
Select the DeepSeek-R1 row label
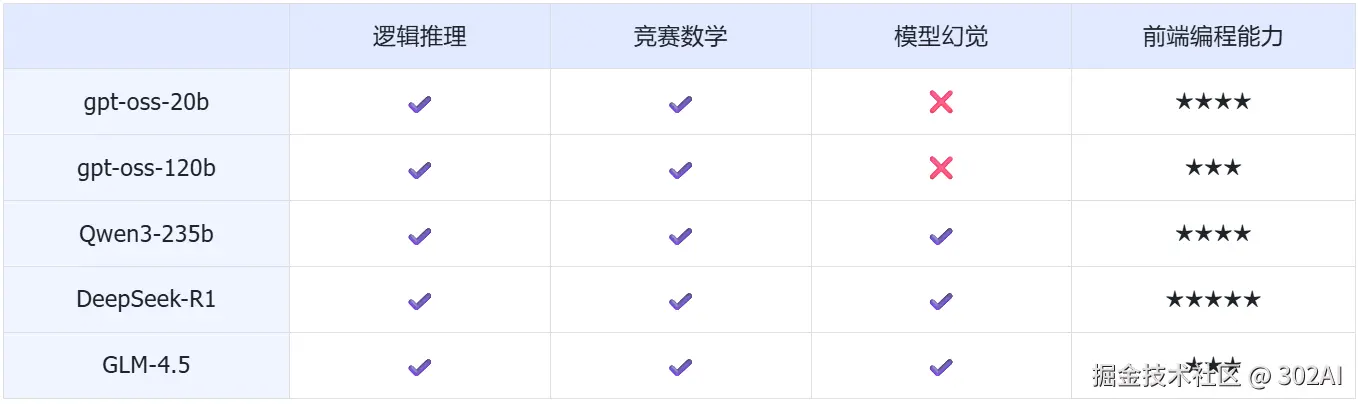(146, 300)
